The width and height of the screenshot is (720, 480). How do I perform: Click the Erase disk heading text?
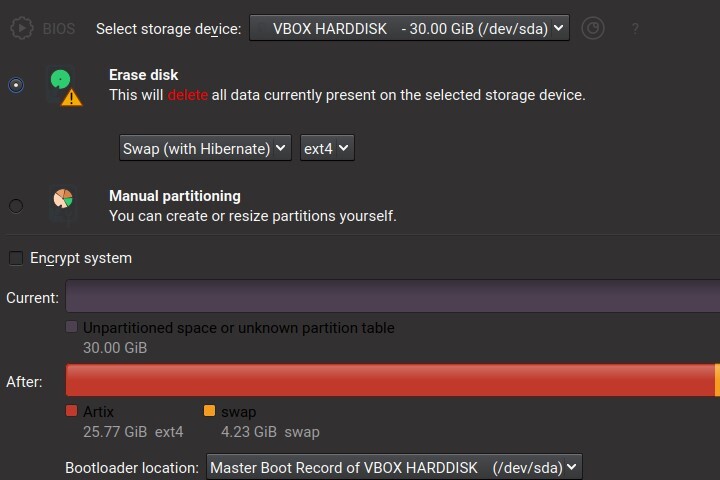pyautogui.click(x=144, y=75)
